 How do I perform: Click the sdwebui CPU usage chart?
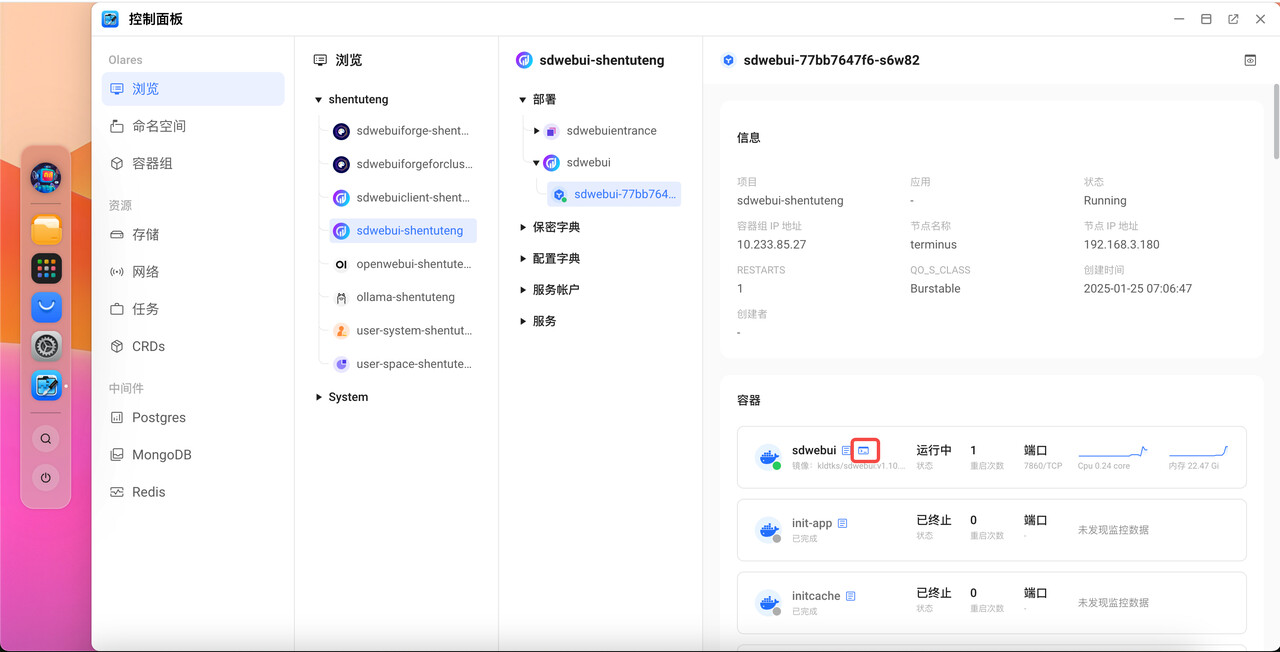tap(1113, 452)
